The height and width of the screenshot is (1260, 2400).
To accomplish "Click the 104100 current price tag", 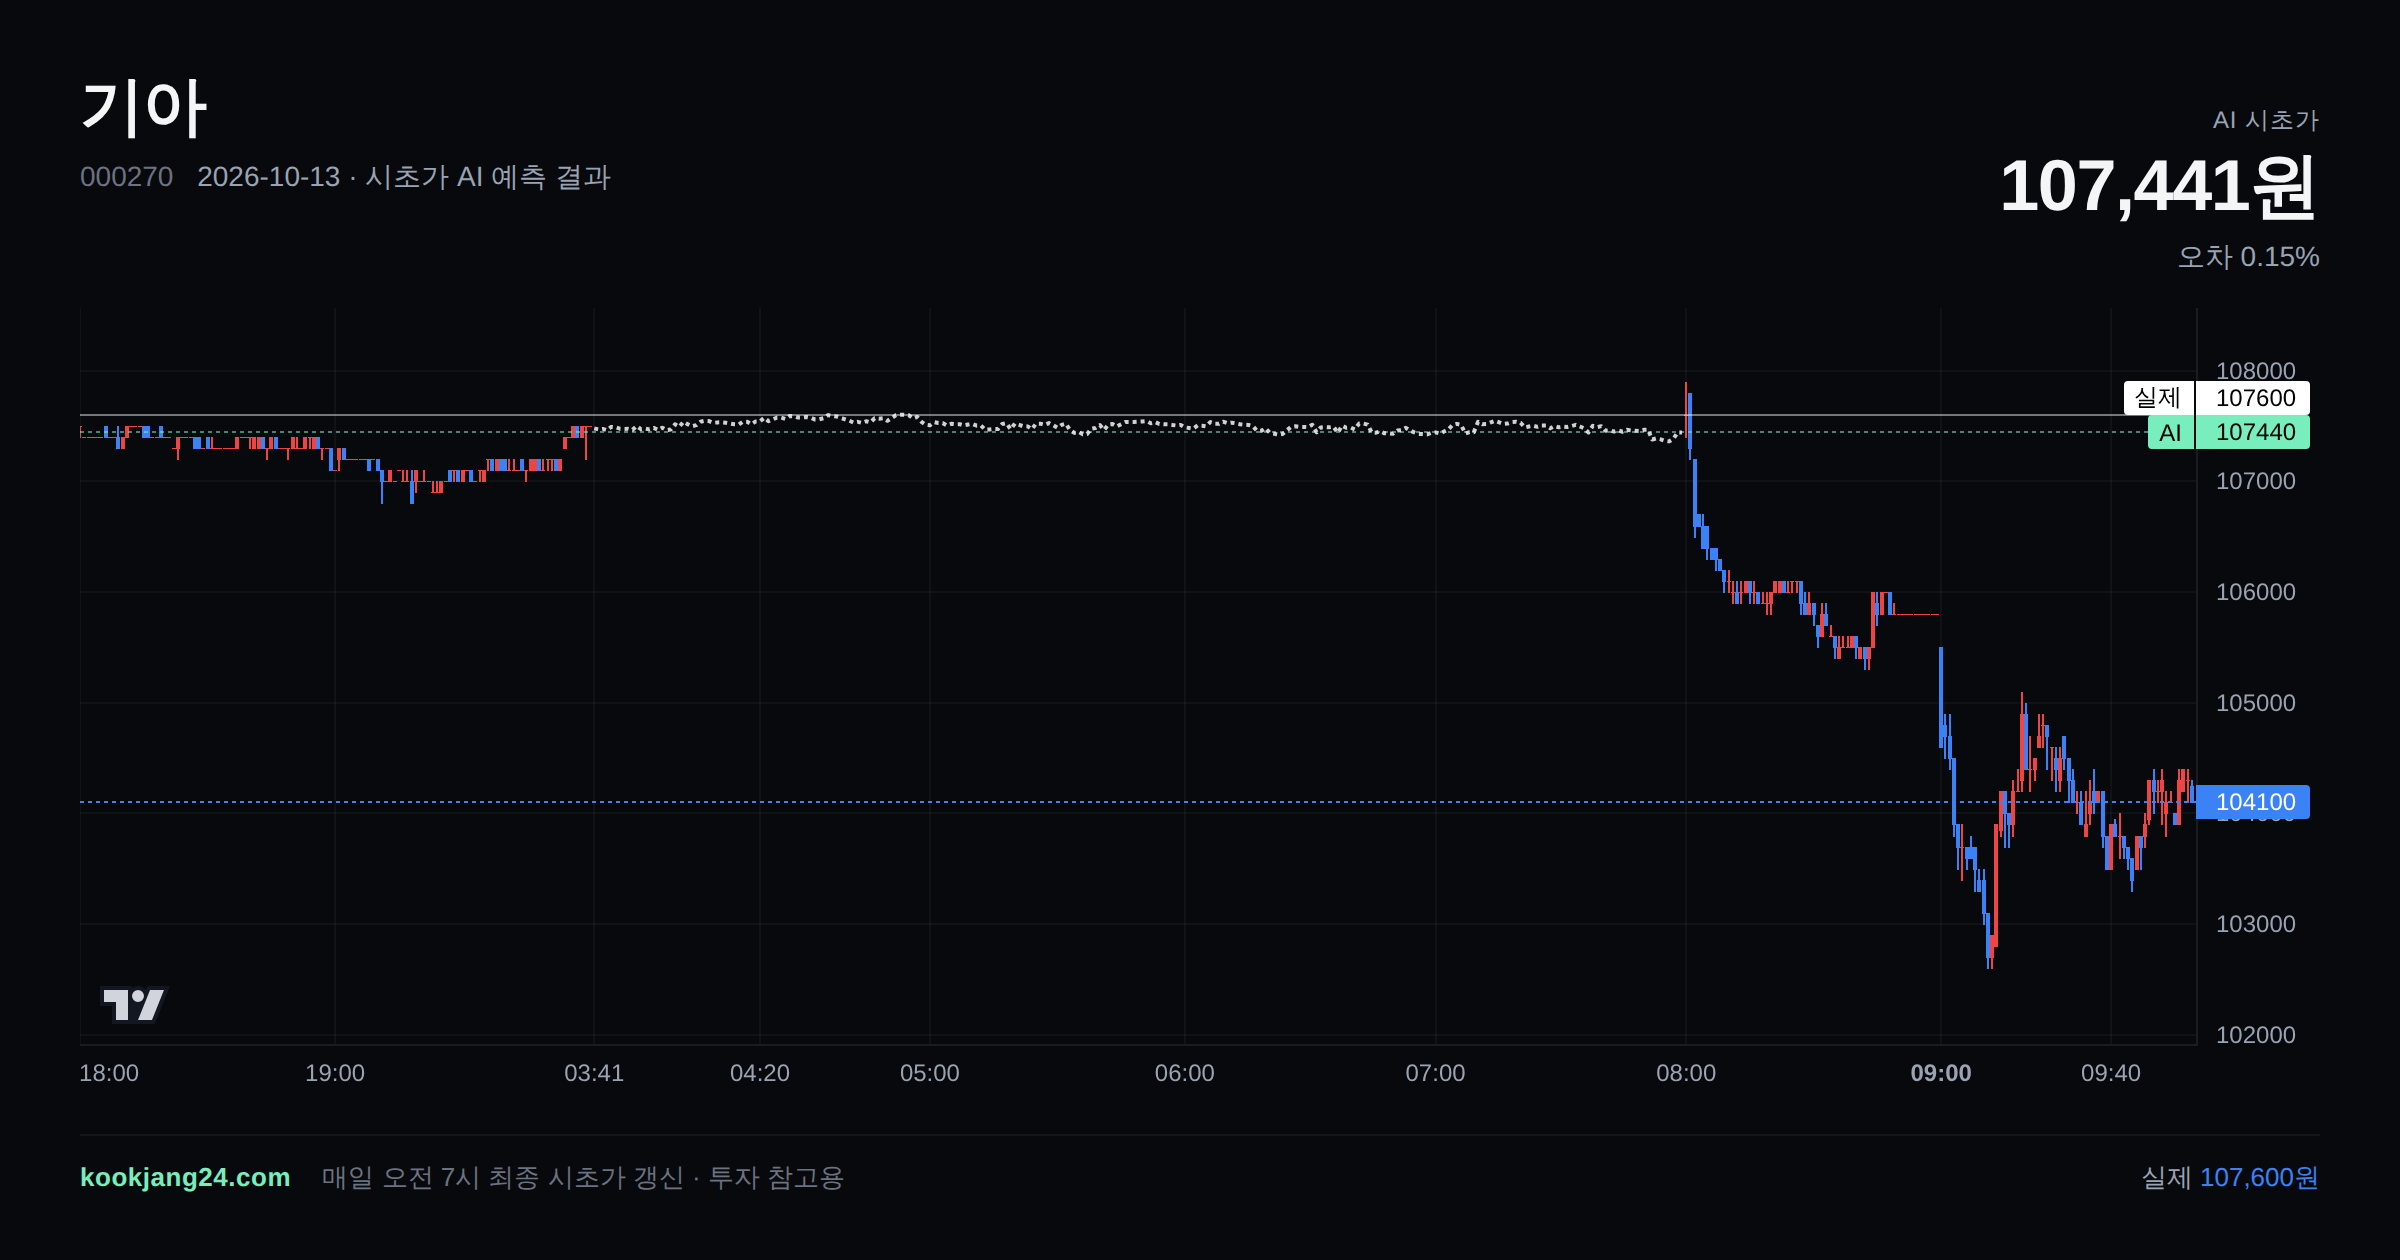I will tap(2253, 802).
